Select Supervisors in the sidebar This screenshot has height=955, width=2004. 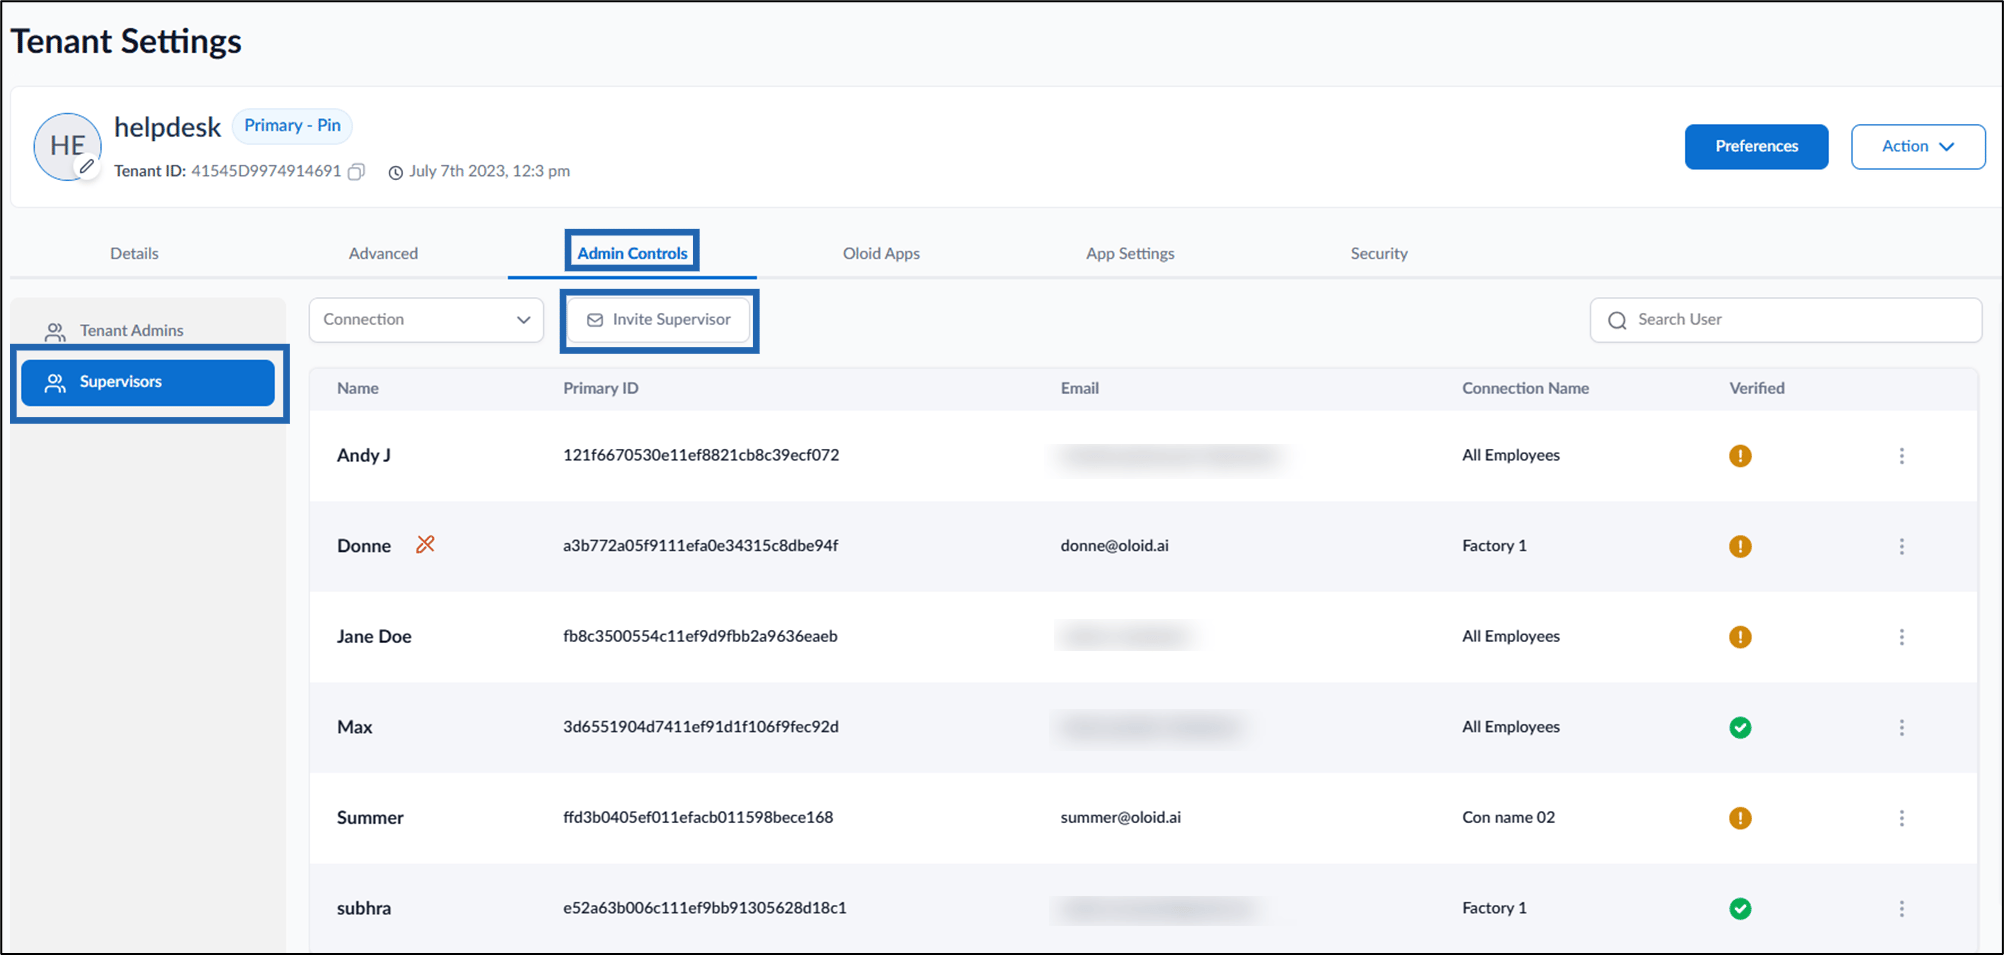(148, 382)
